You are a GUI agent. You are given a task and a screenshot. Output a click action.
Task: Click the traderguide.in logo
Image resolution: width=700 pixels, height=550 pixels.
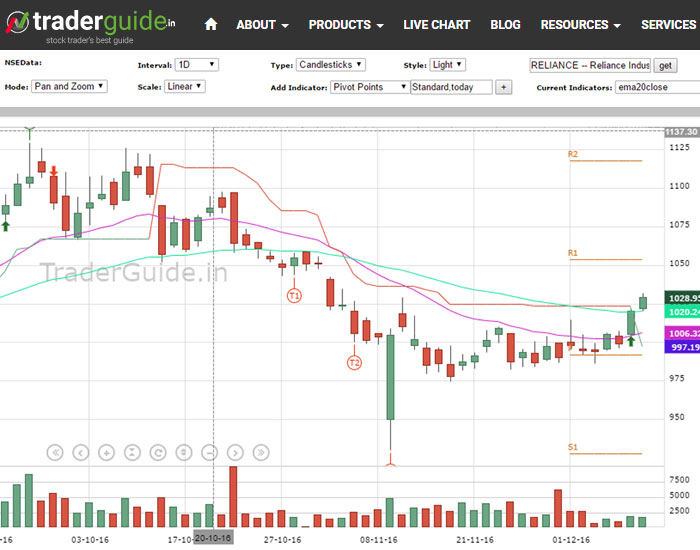(x=91, y=25)
